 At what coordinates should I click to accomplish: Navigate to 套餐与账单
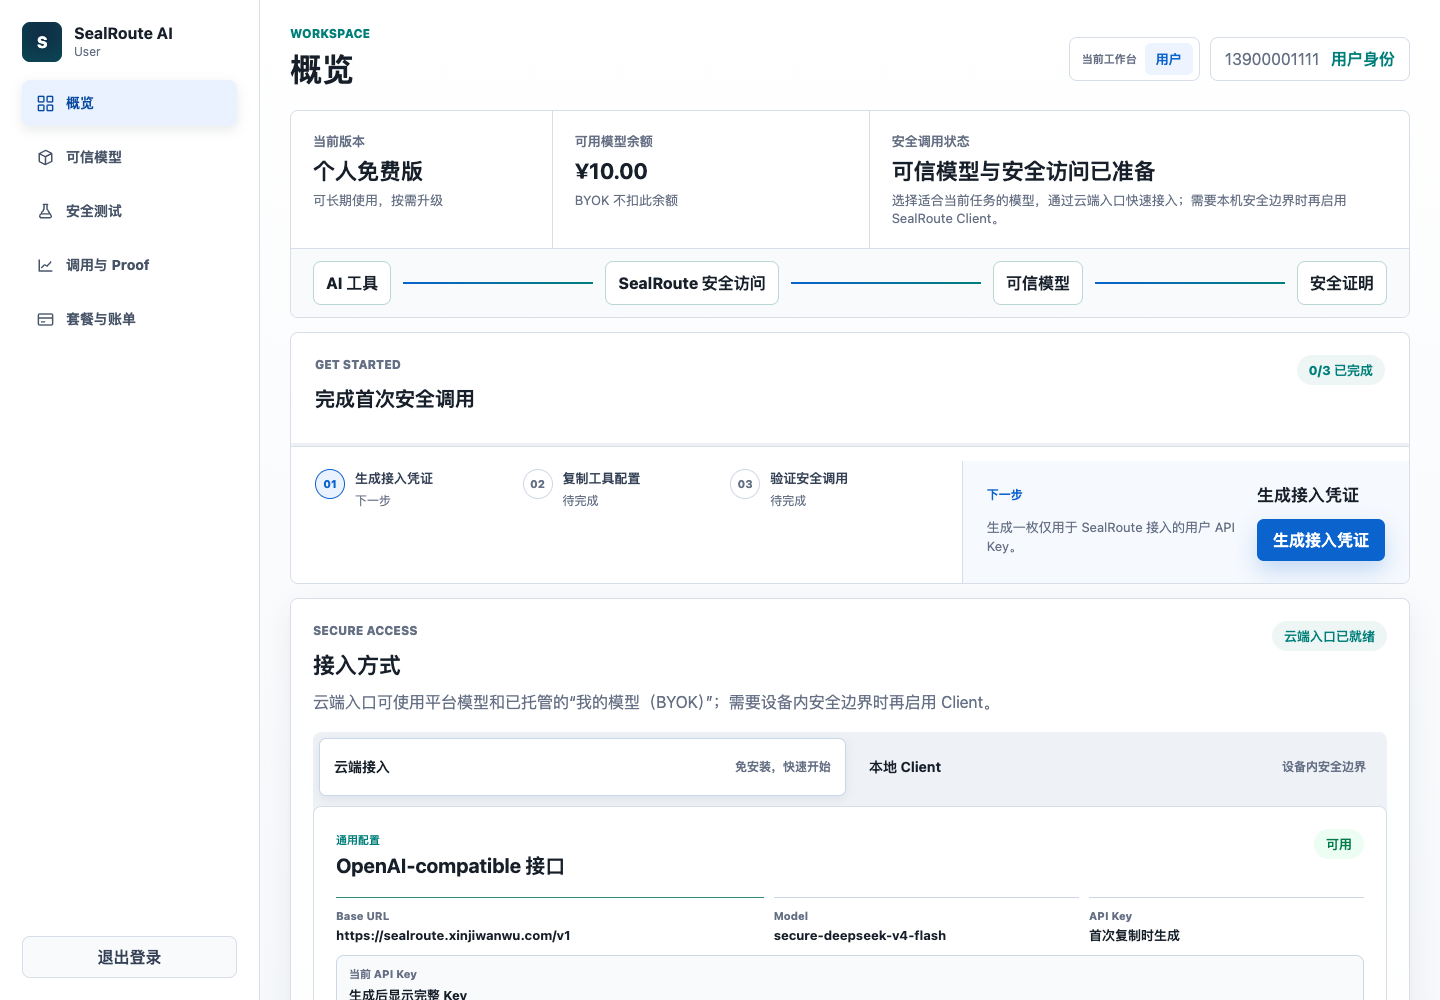point(129,319)
